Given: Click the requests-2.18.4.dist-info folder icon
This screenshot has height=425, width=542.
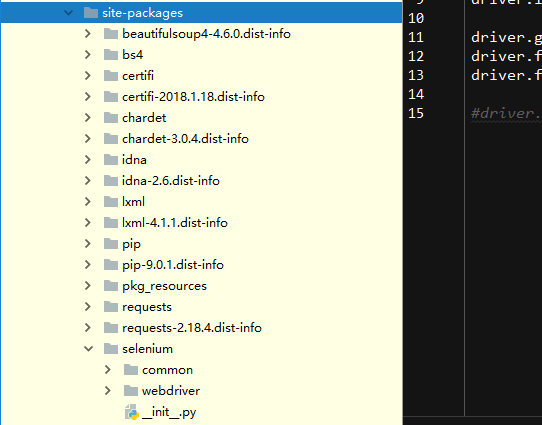Looking at the screenshot, I should click(111, 328).
